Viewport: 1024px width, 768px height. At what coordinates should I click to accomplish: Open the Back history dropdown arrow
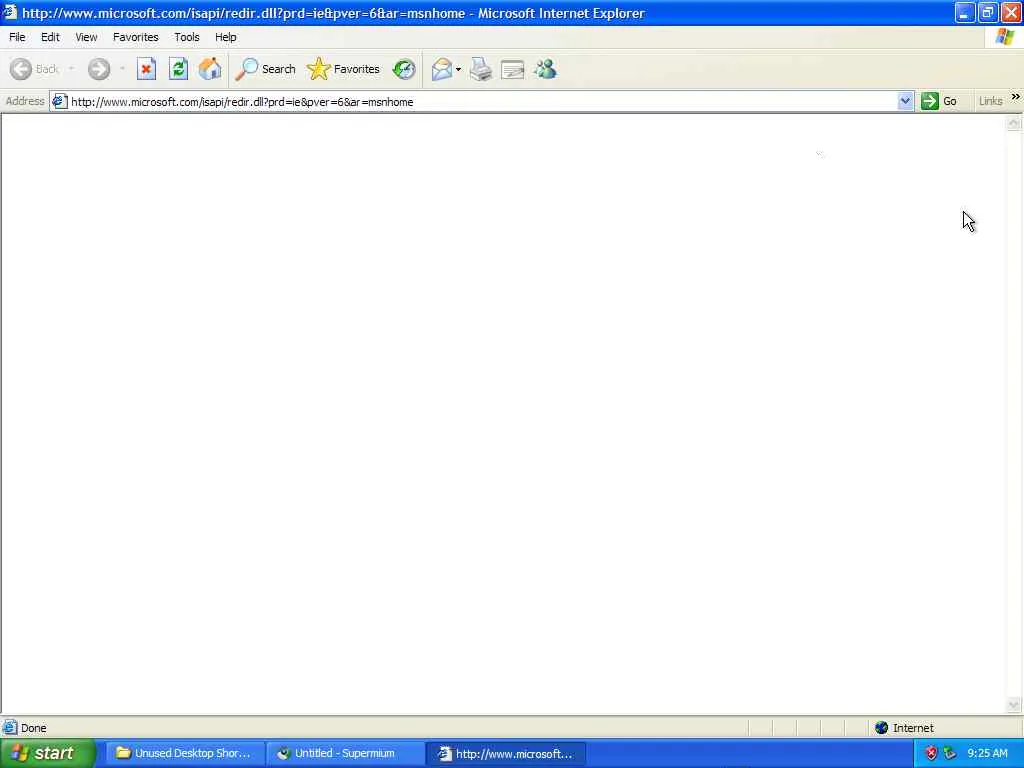(x=71, y=69)
